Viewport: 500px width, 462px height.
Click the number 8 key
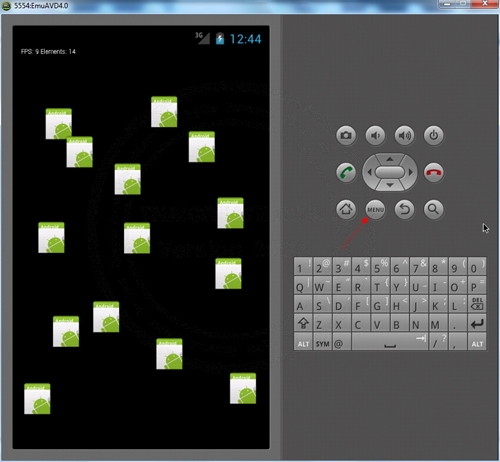tap(438, 266)
